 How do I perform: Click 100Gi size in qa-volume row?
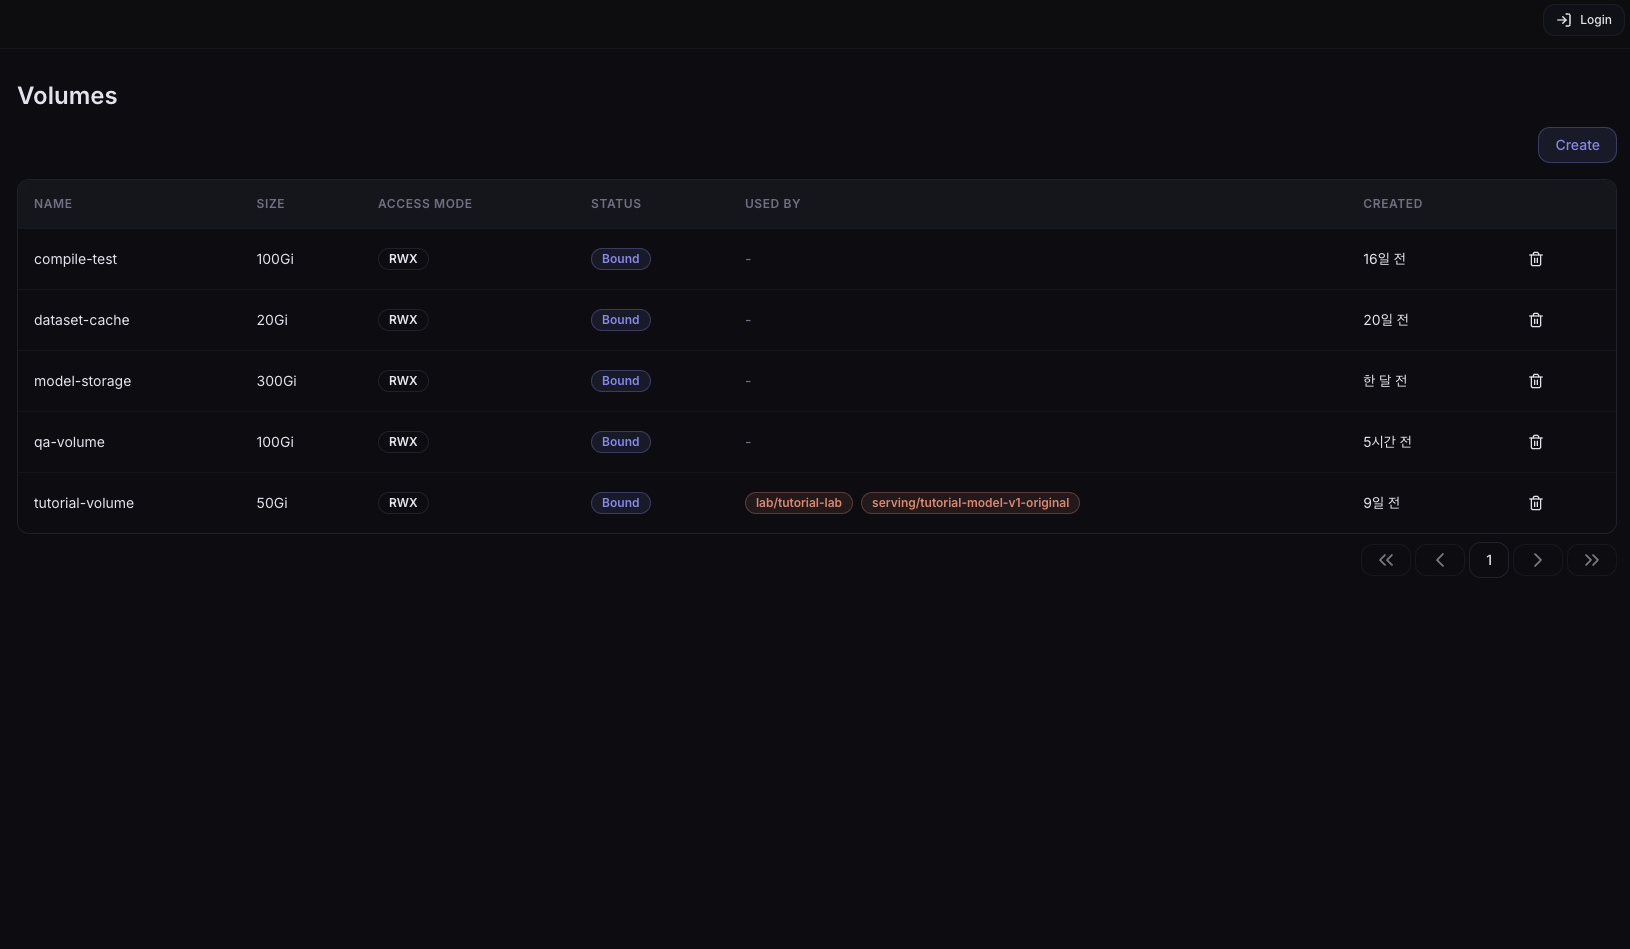tap(275, 442)
